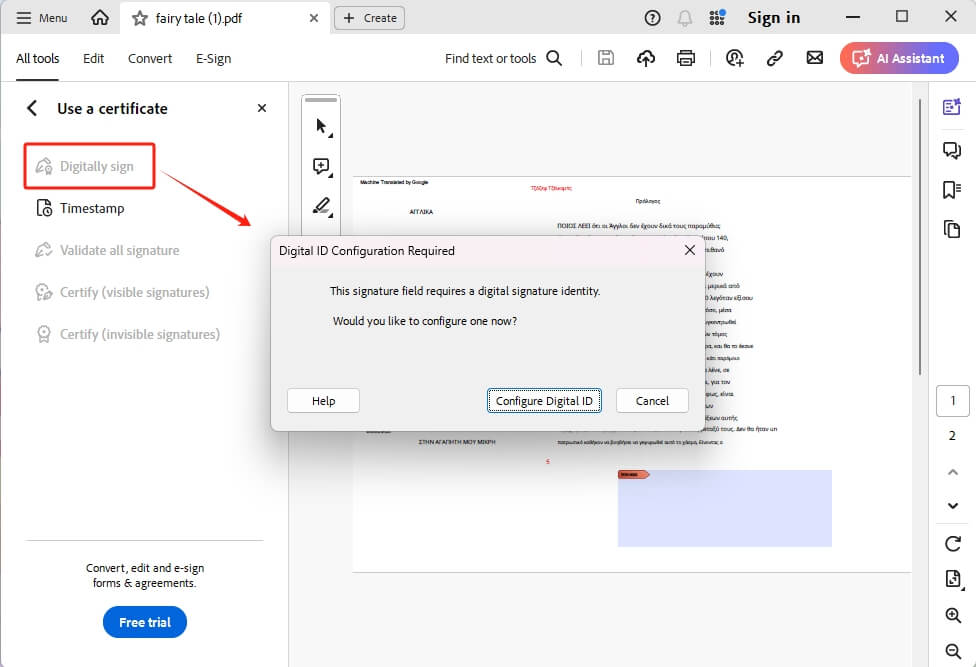
Task: Select the Timestamp option
Action: [x=80, y=208]
